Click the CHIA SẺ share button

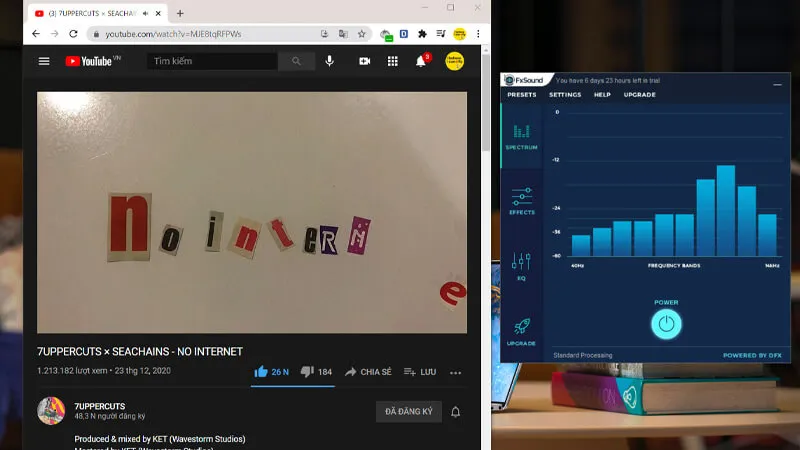point(368,372)
